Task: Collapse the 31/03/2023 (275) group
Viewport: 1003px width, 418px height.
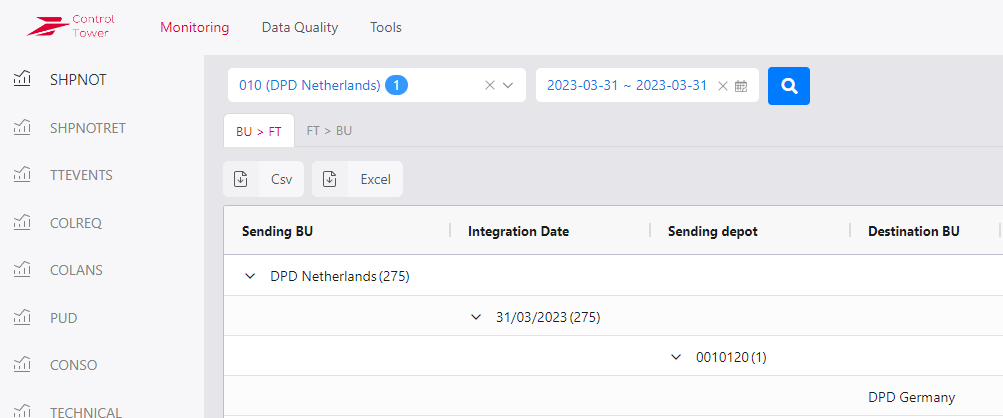Action: click(x=477, y=317)
